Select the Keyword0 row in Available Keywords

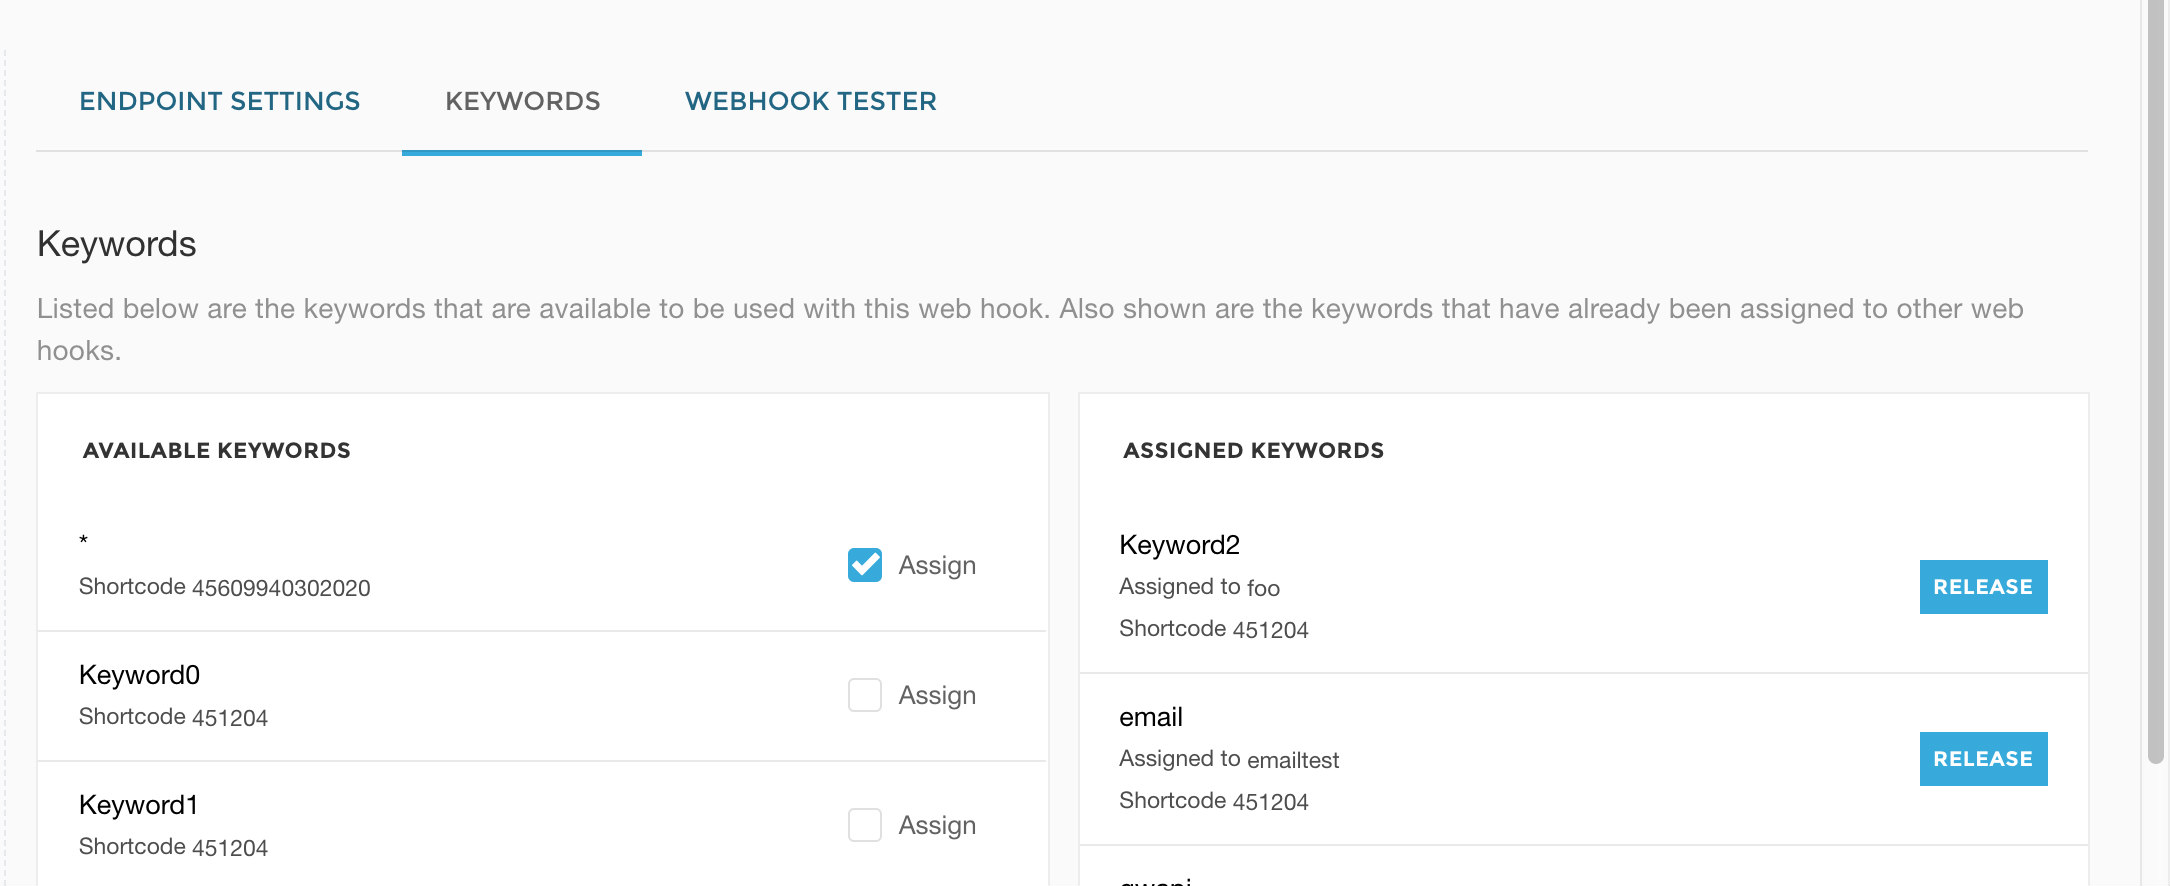pyautogui.click(x=140, y=675)
